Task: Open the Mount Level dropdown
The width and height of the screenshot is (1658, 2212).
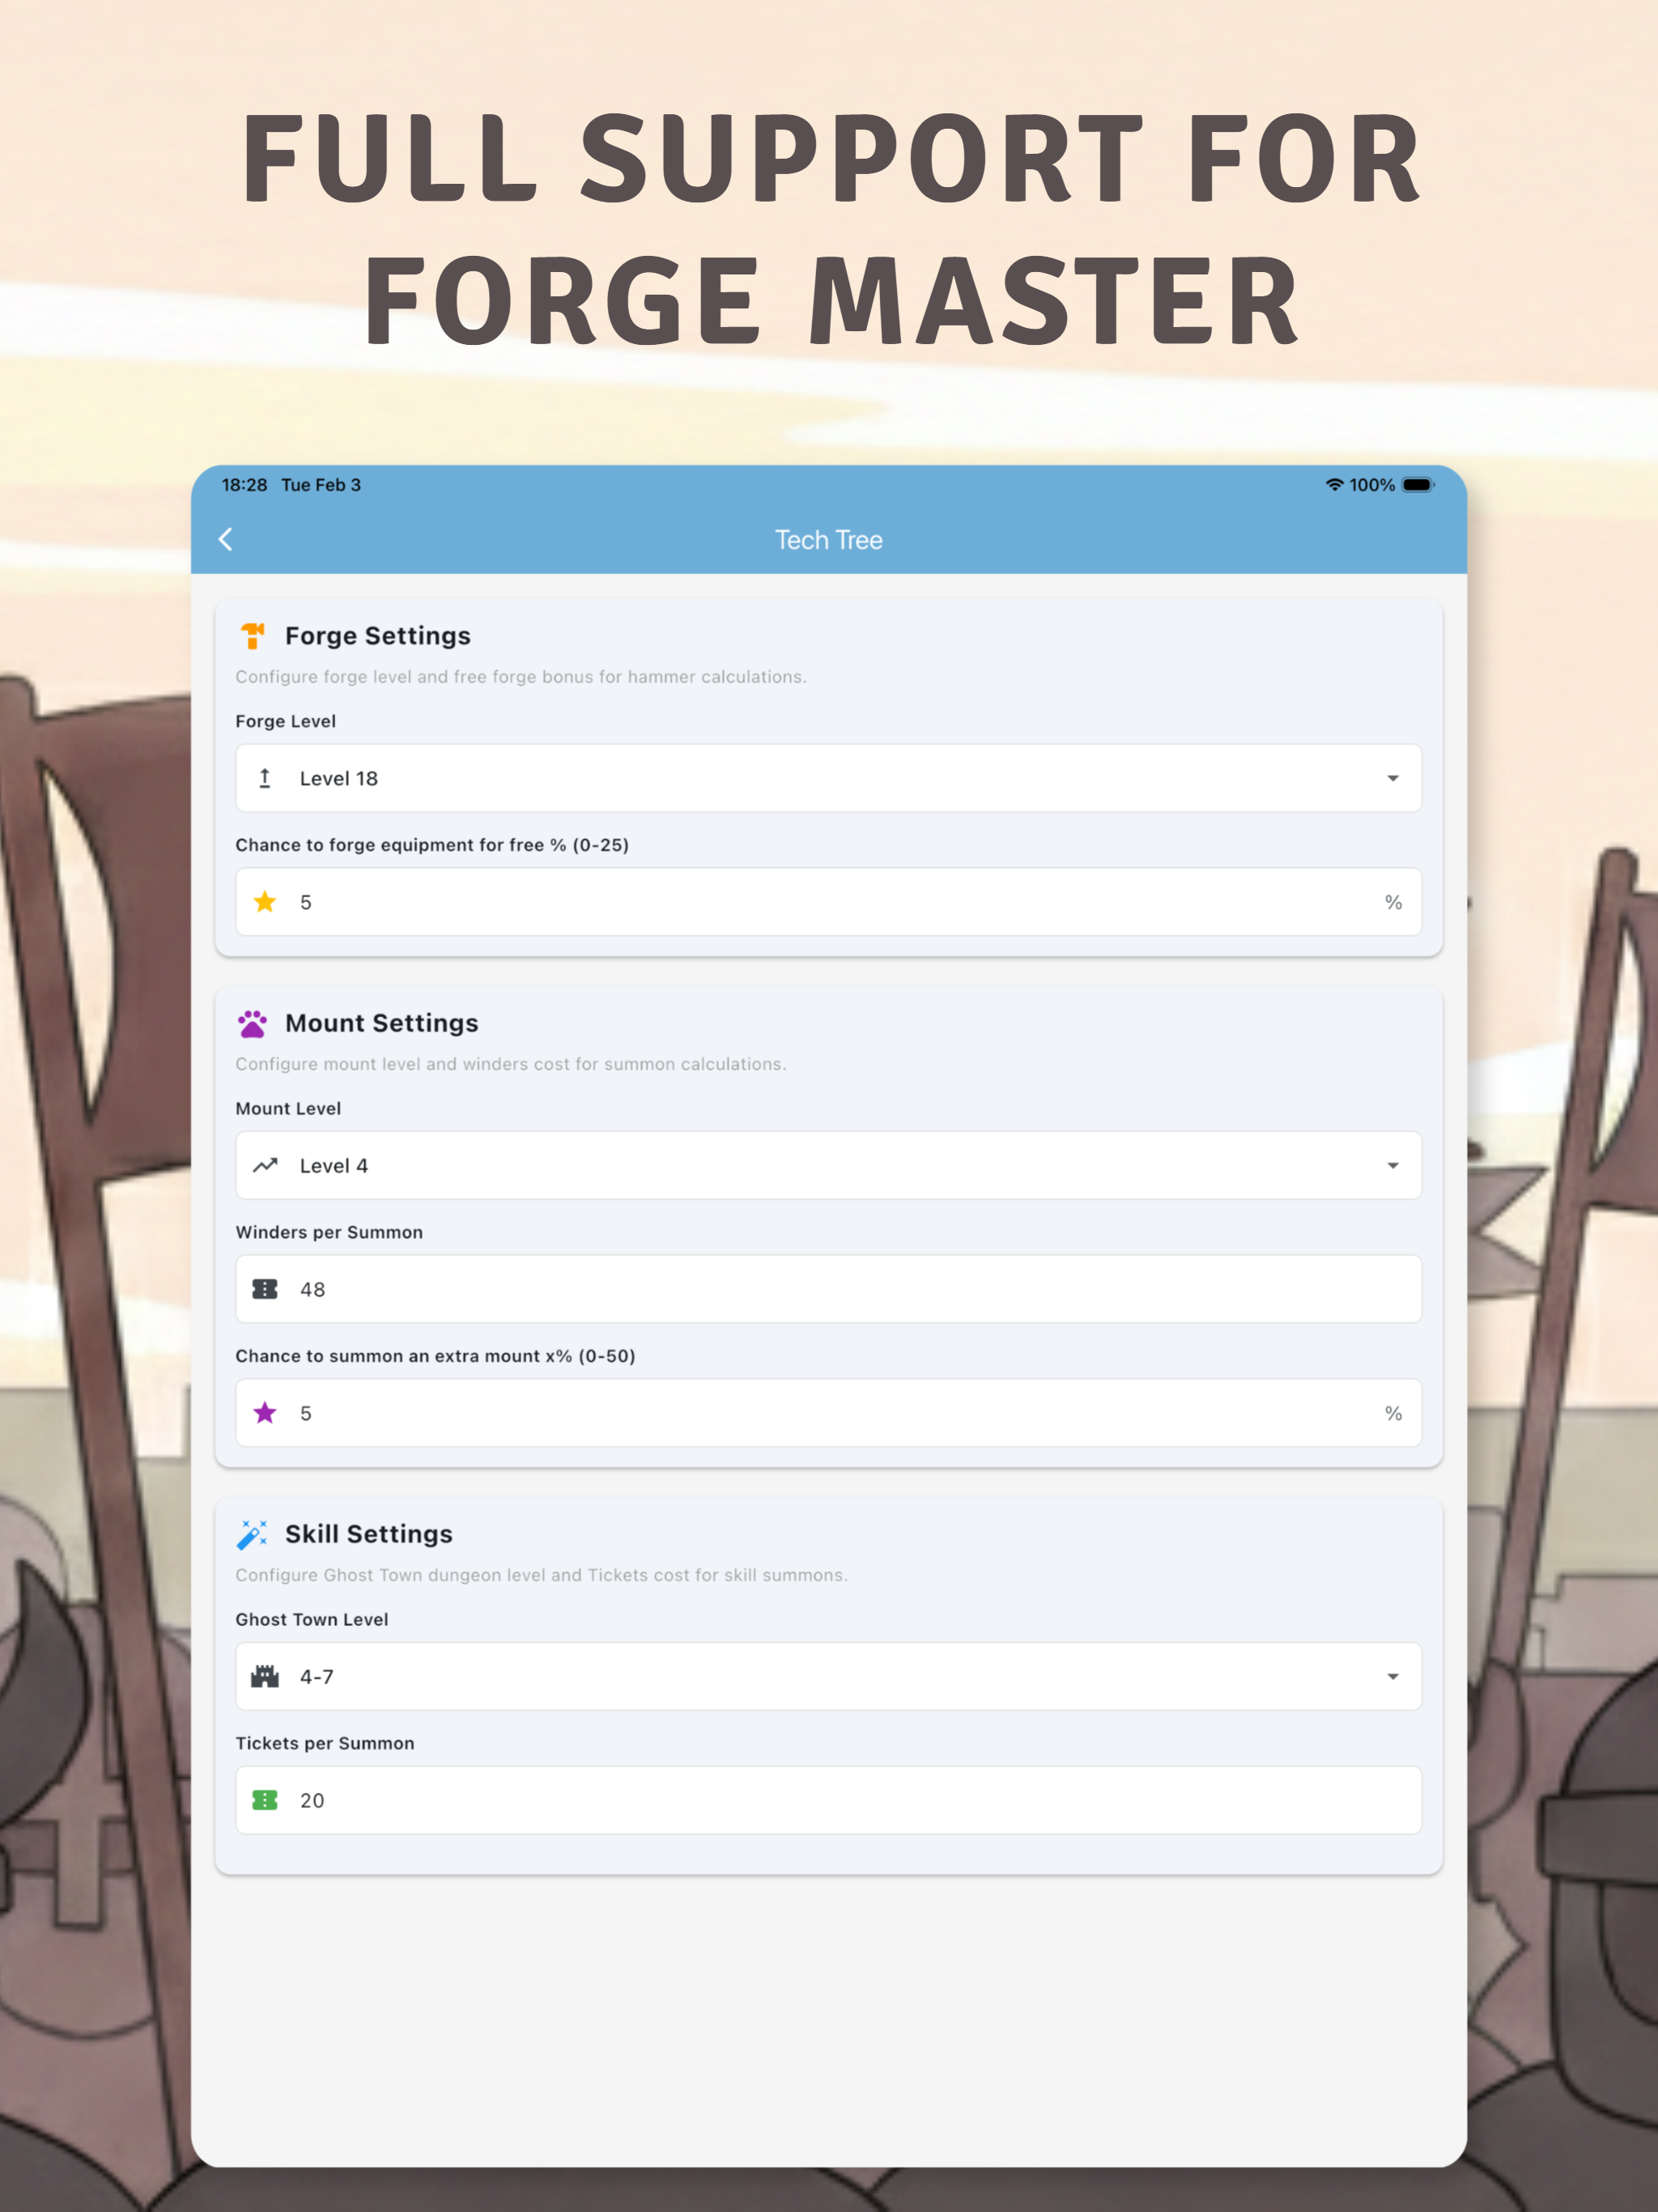Action: coord(829,1165)
